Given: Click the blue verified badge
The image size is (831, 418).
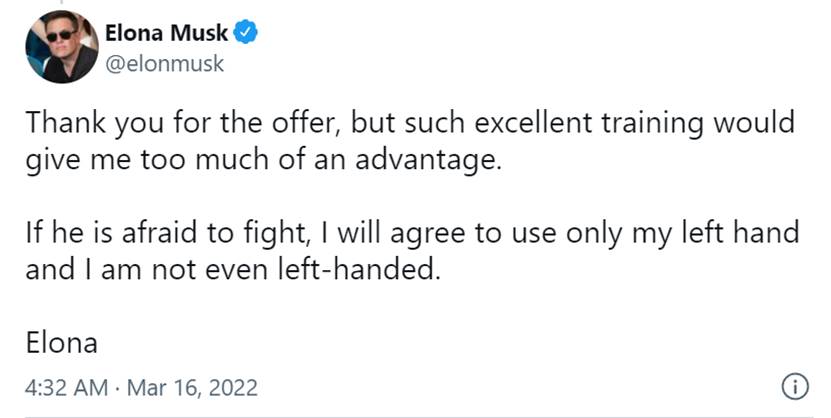Looking at the screenshot, I should 247,33.
